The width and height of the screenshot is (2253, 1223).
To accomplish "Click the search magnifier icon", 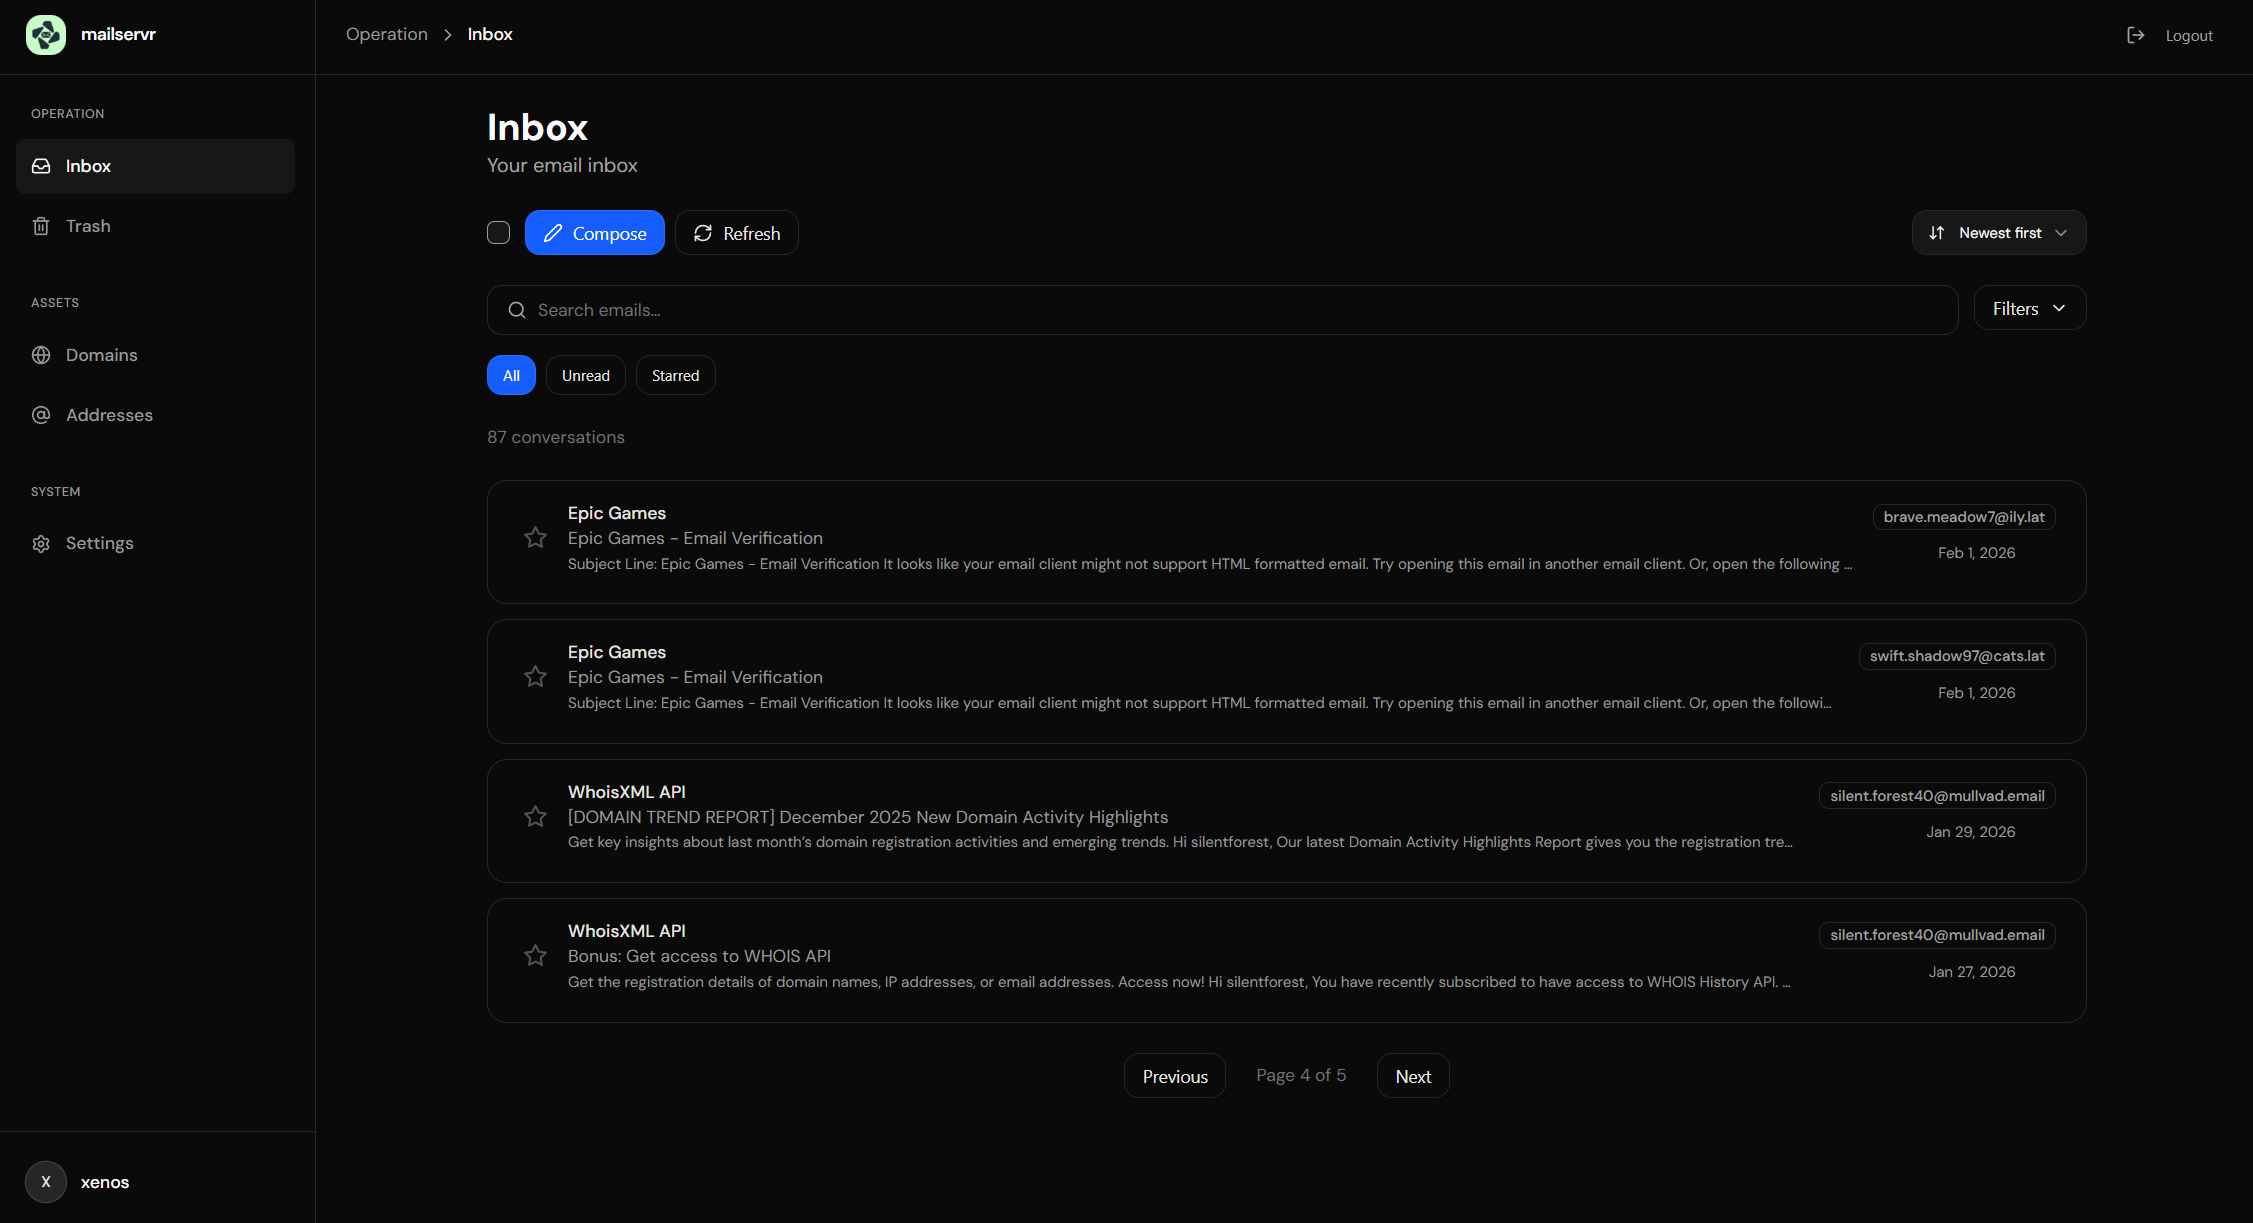I will pyautogui.click(x=516, y=310).
